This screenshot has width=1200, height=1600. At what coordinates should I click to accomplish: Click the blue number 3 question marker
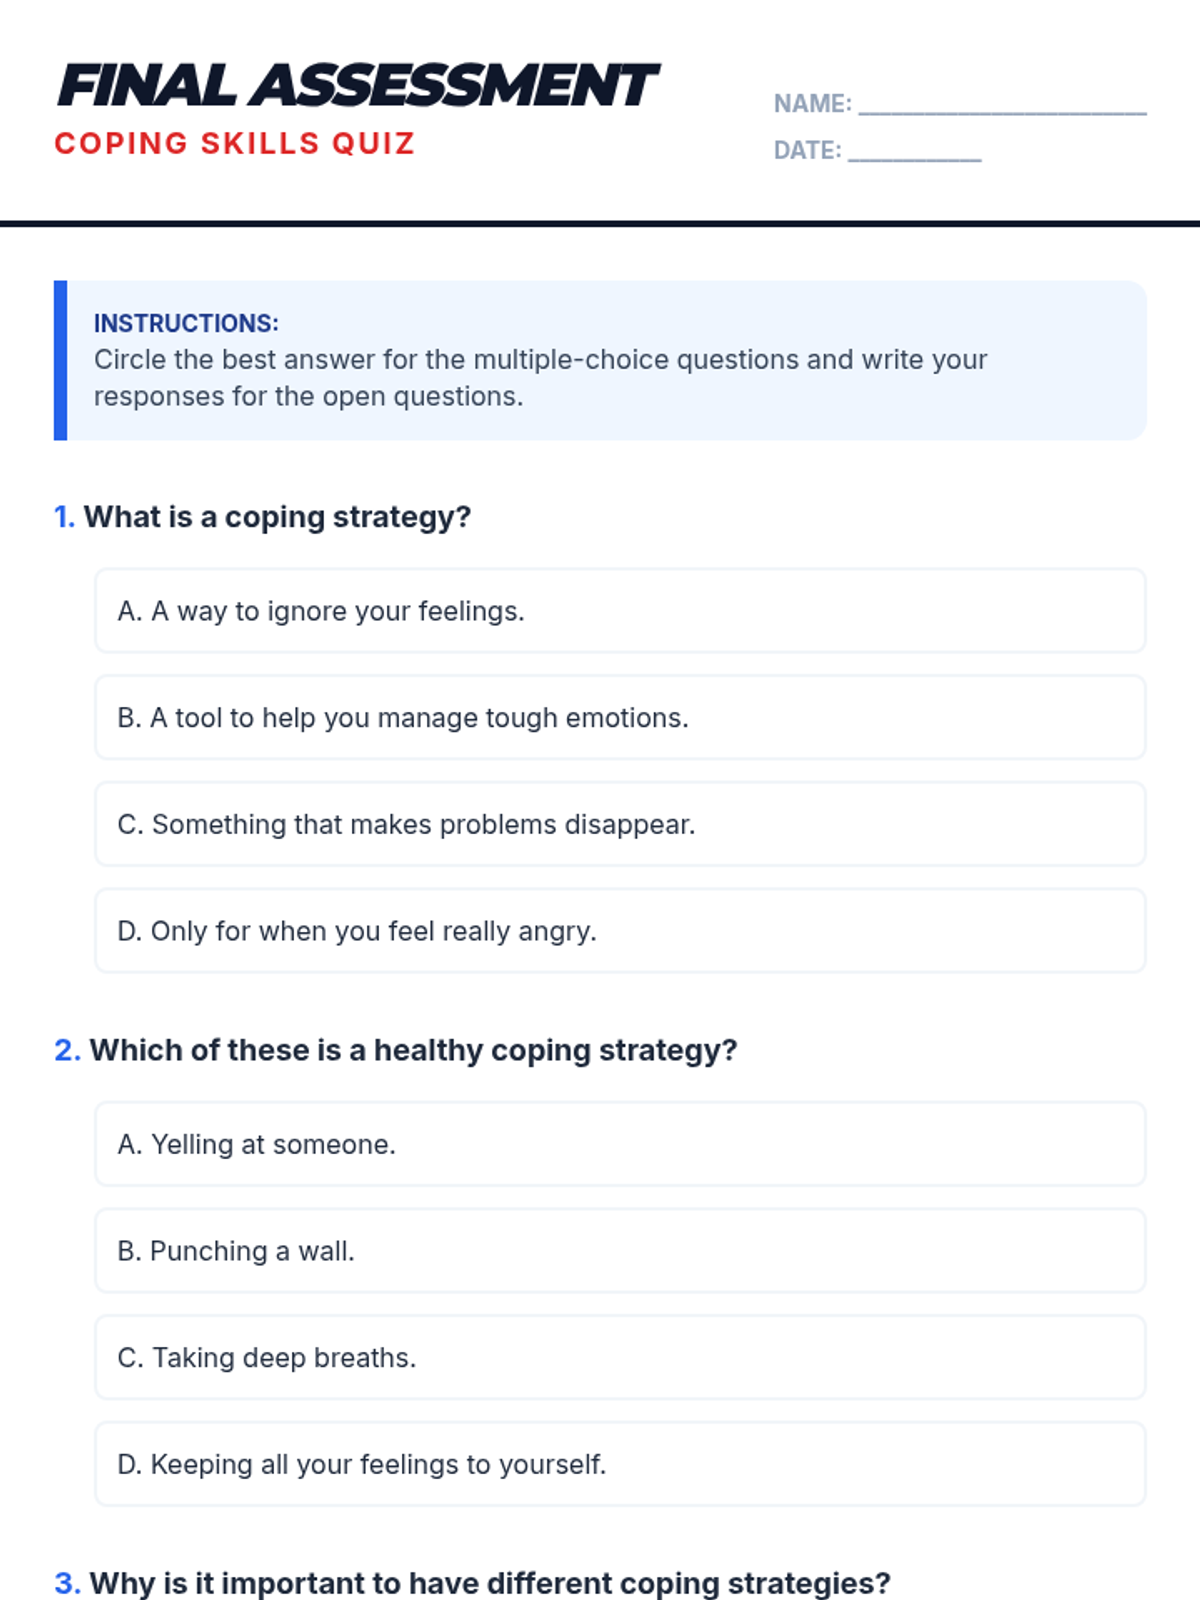click(67, 1583)
